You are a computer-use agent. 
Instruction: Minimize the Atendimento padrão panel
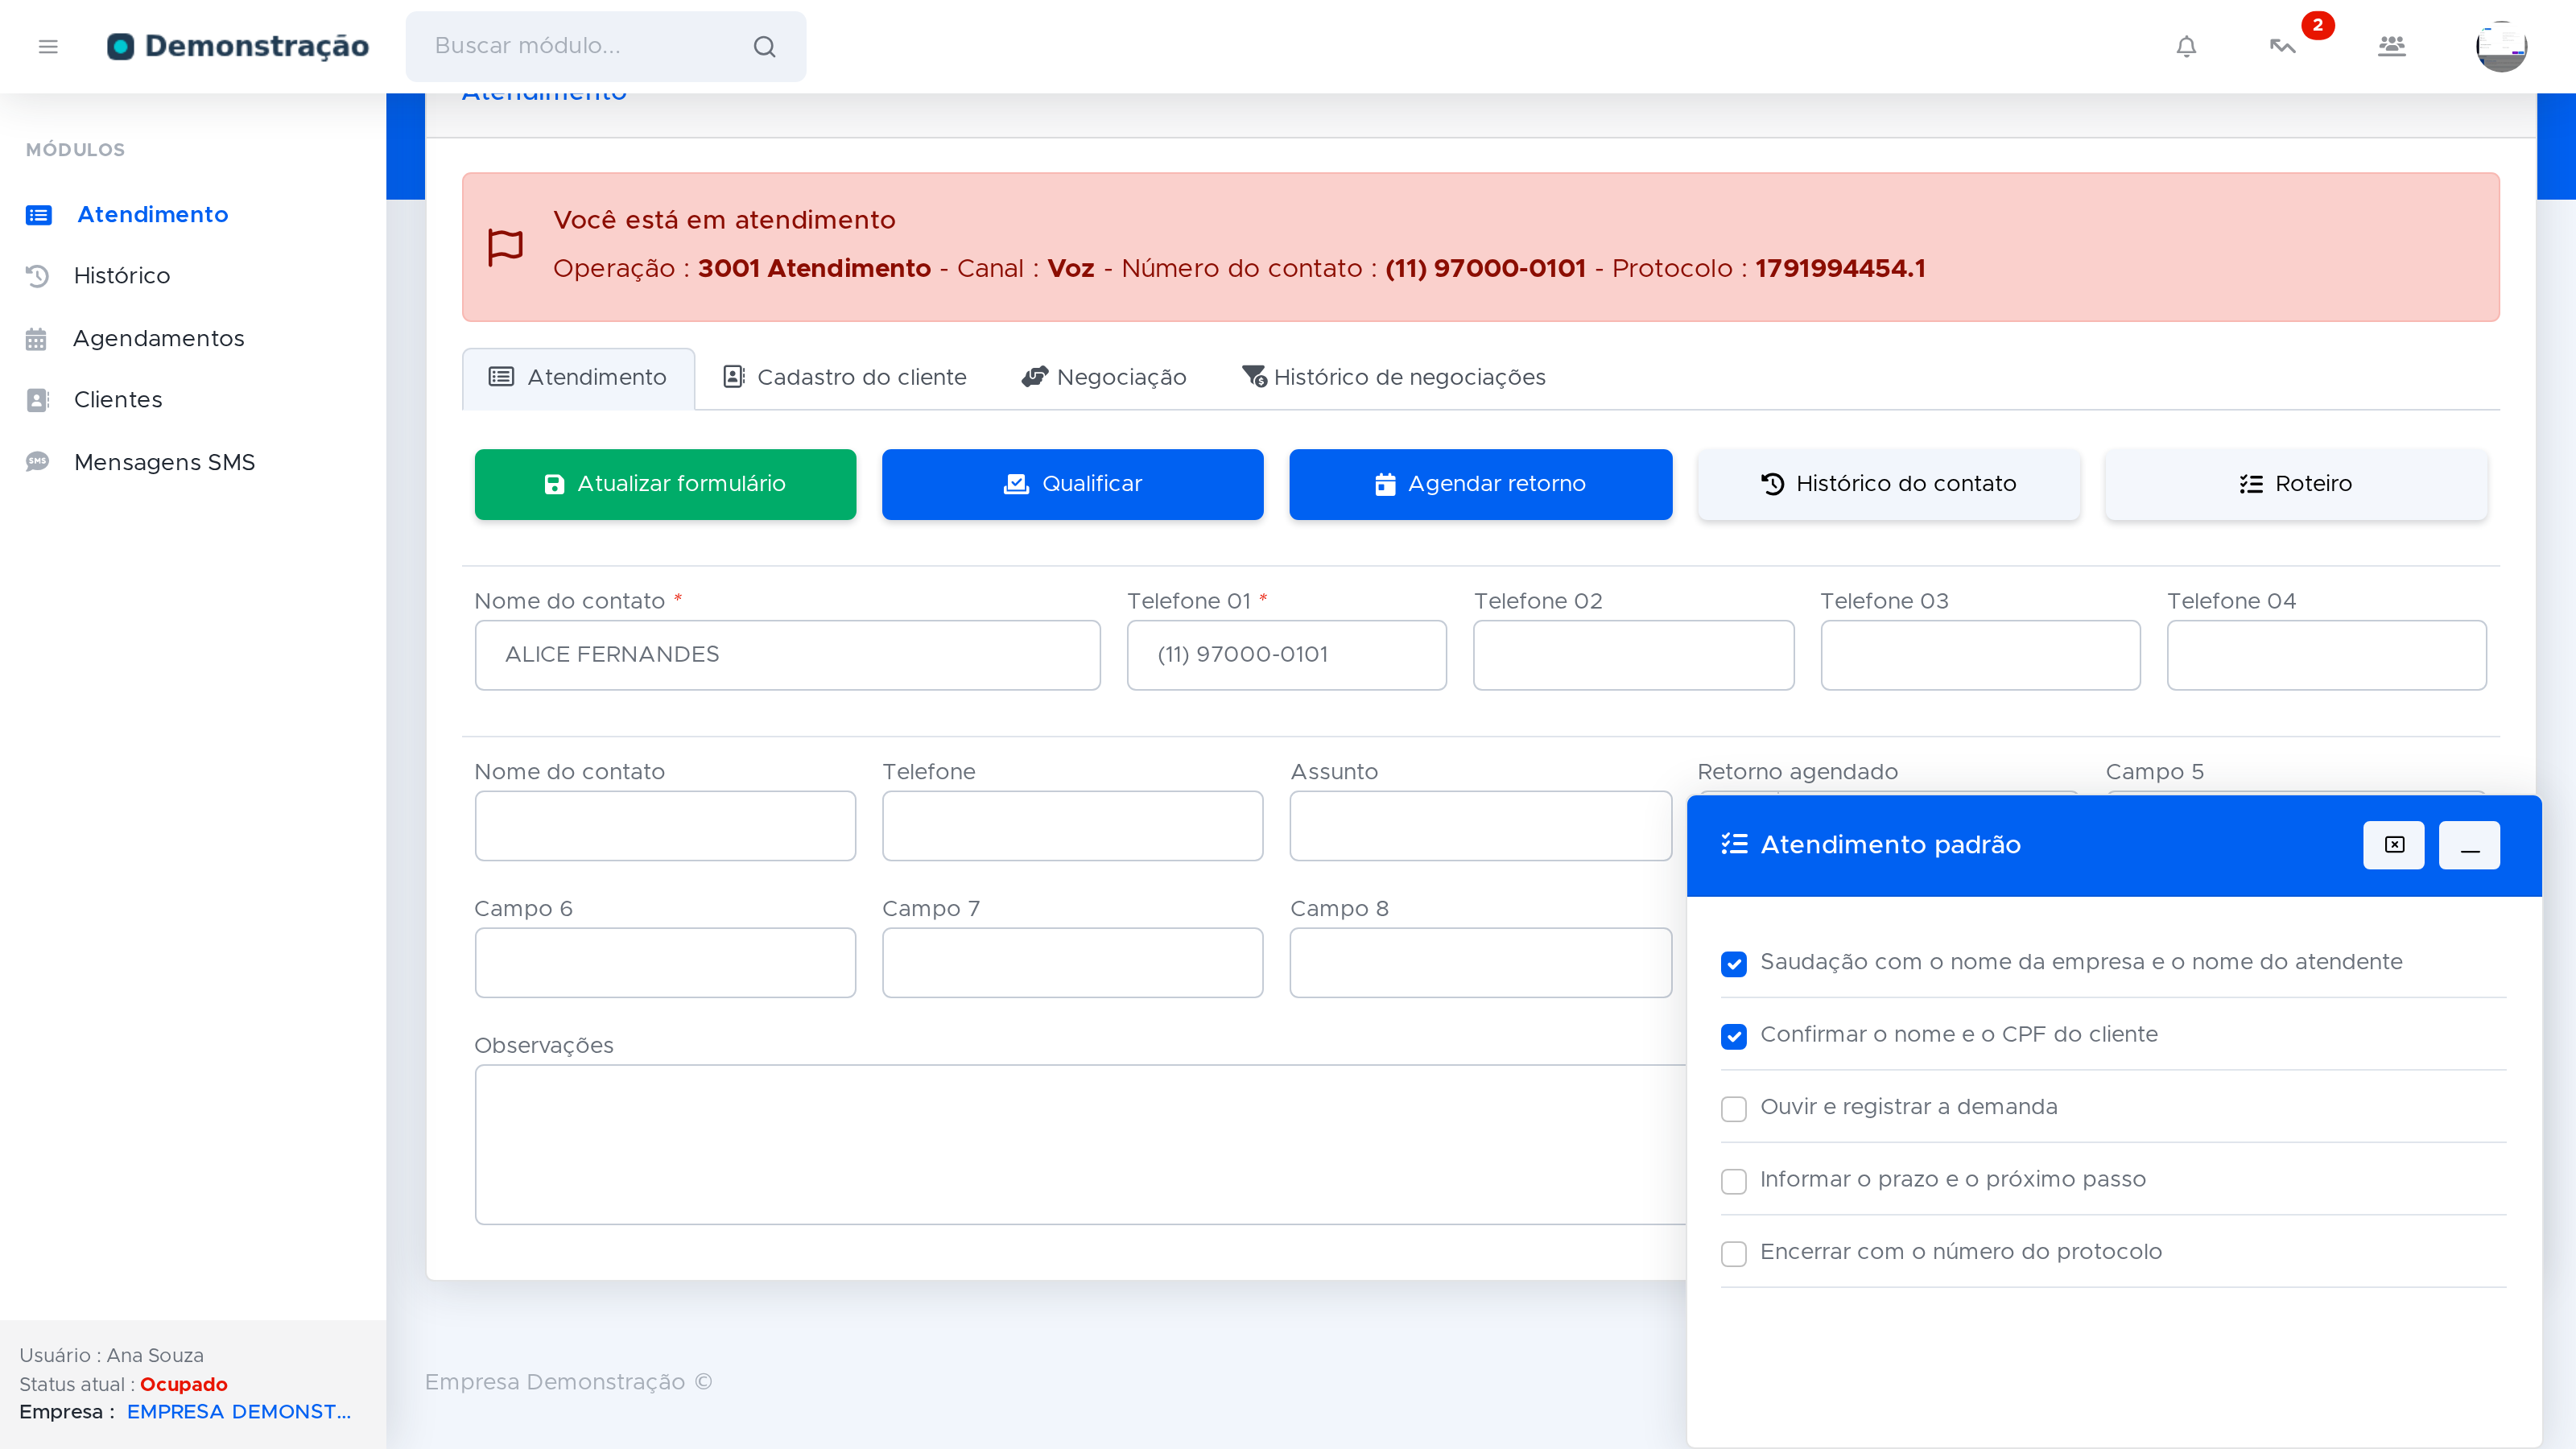pyautogui.click(x=2469, y=845)
